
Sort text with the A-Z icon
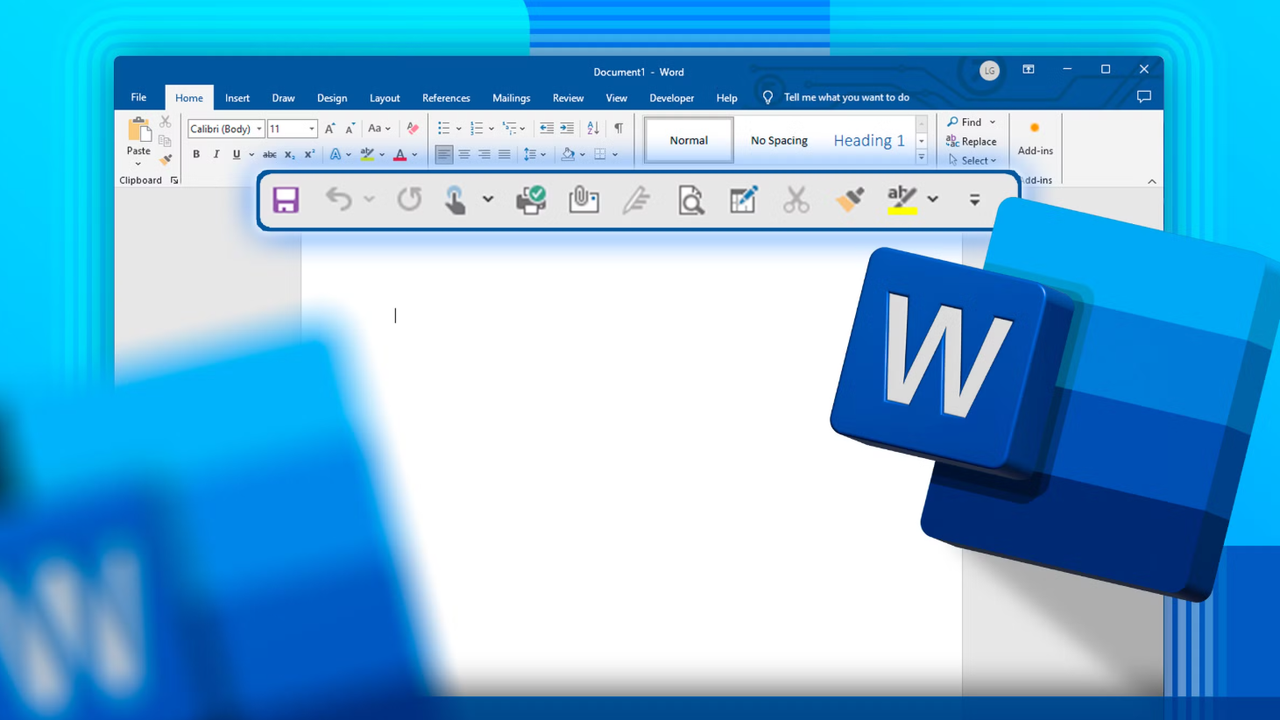(593, 129)
